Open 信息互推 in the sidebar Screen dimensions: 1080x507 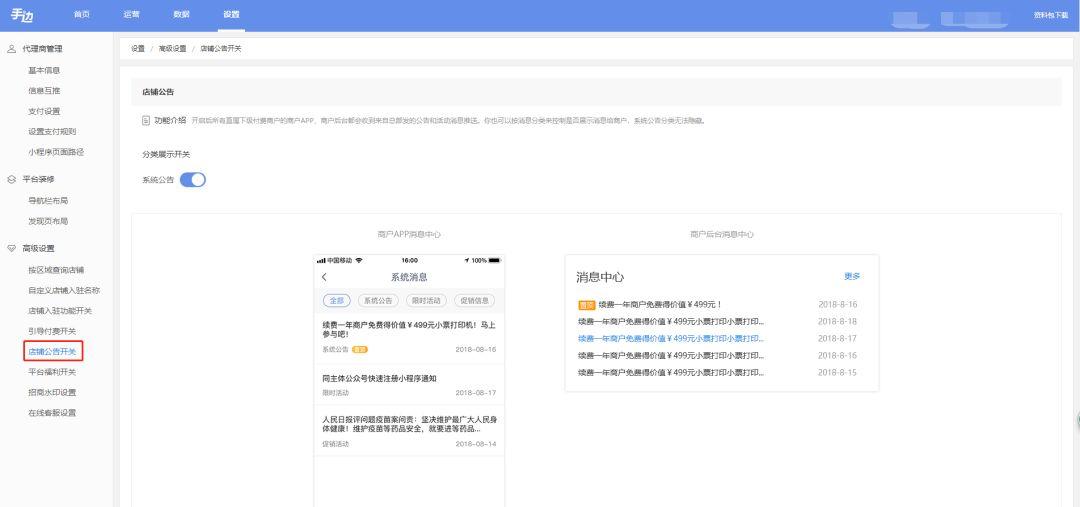pyautogui.click(x=44, y=90)
